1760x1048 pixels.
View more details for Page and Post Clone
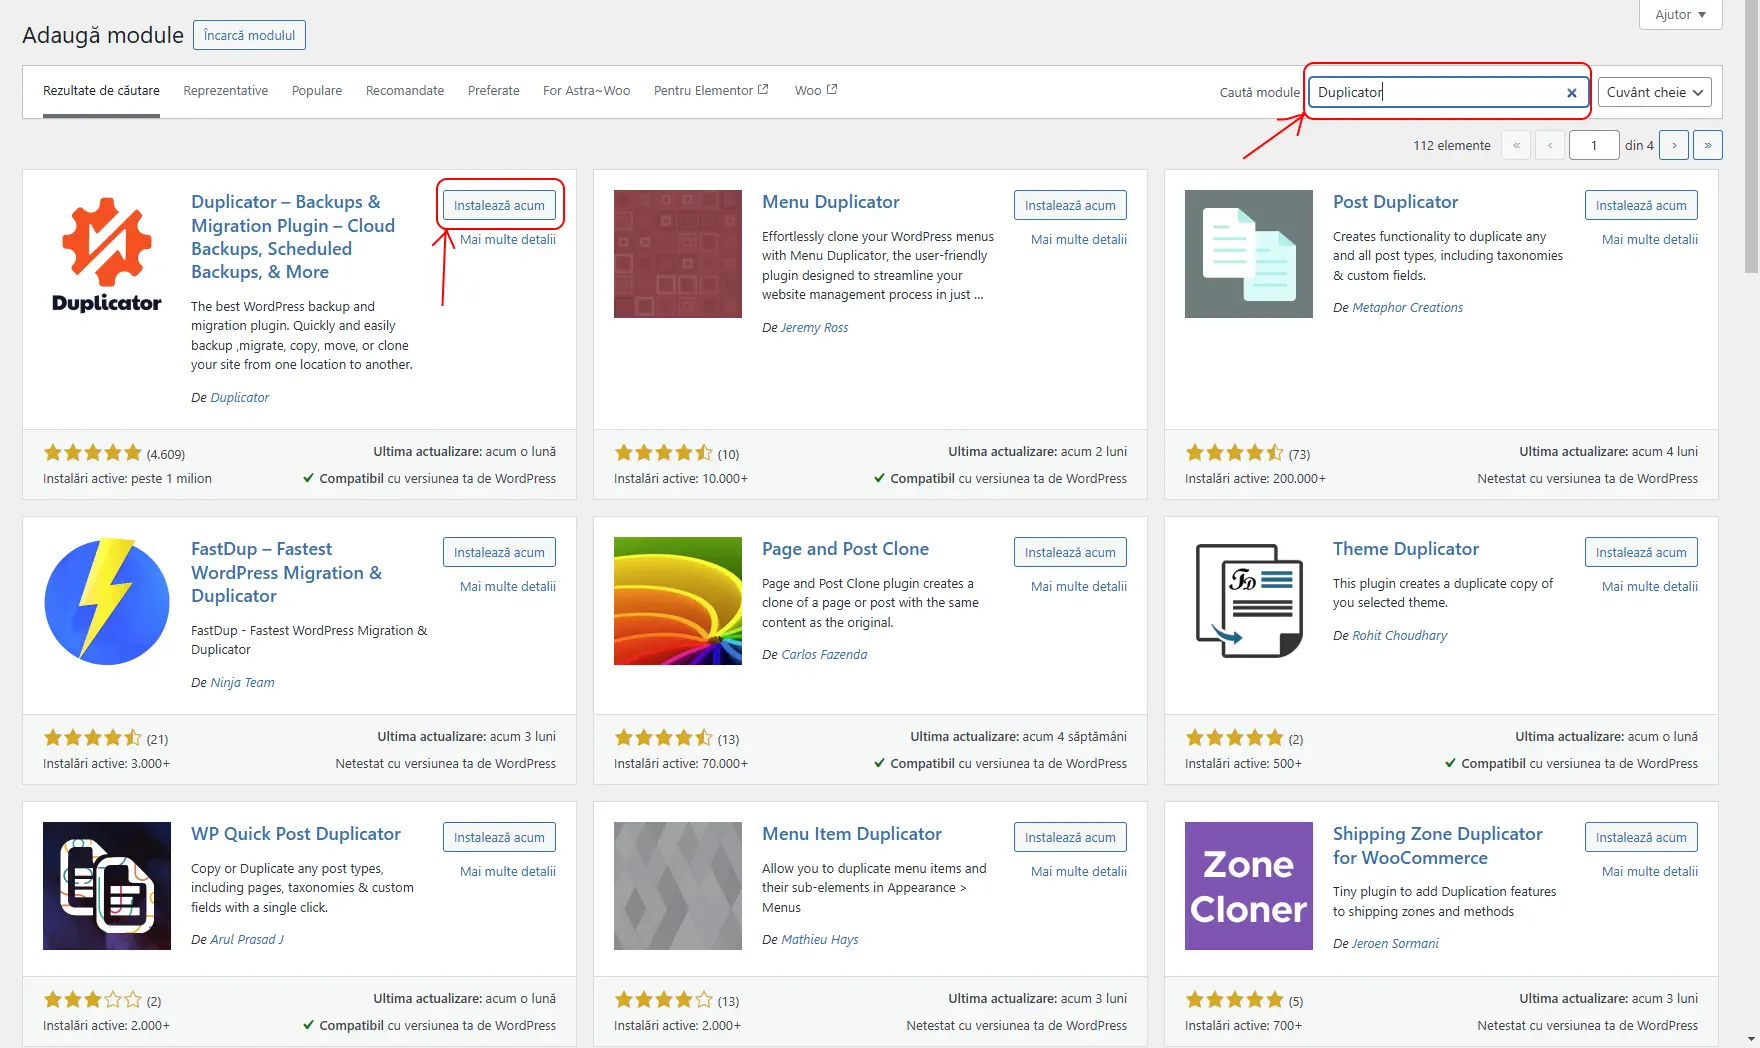(x=1079, y=587)
